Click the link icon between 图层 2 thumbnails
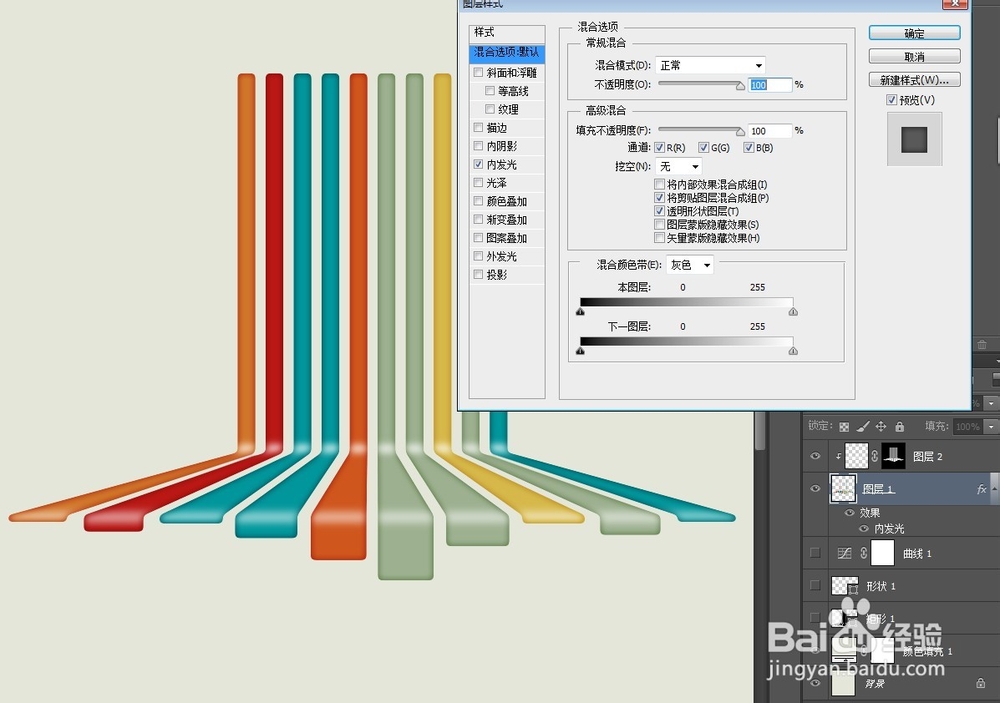Image resolution: width=1000 pixels, height=703 pixels. coord(874,456)
